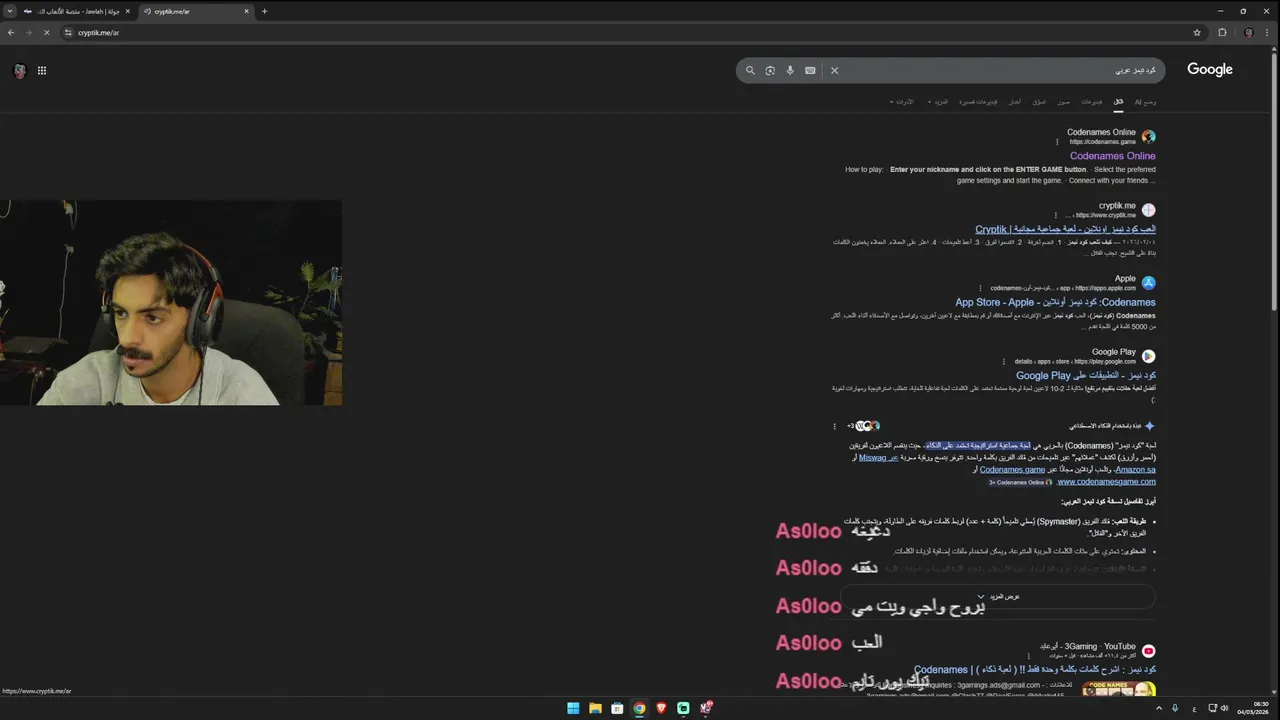The height and width of the screenshot is (720, 1280).
Task: Close the Jawlah browser tab
Action: (x=128, y=11)
